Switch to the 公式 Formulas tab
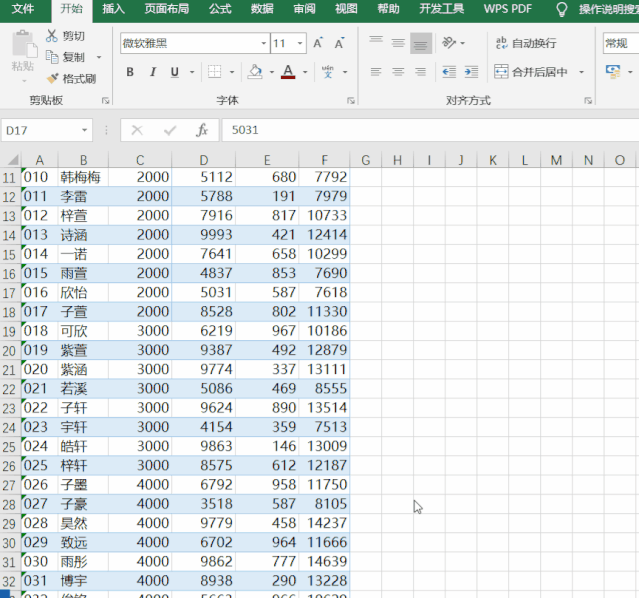 [220, 9]
